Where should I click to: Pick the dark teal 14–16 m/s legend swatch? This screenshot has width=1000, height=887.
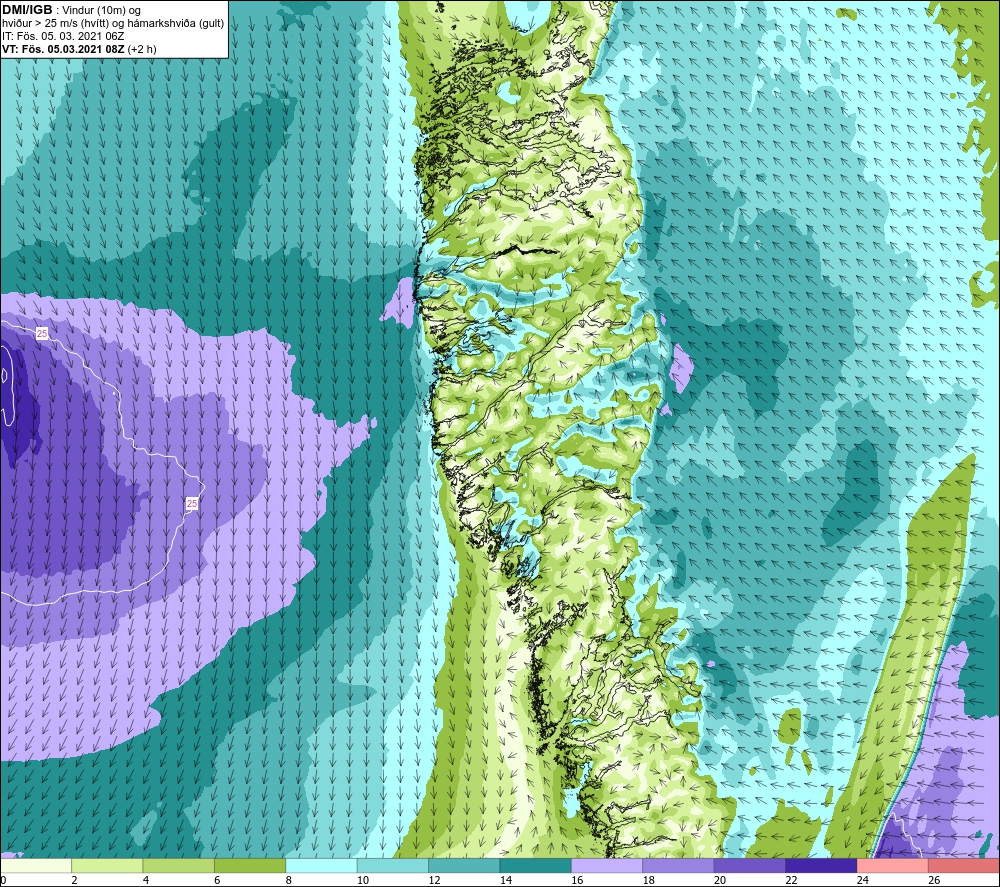click(536, 865)
